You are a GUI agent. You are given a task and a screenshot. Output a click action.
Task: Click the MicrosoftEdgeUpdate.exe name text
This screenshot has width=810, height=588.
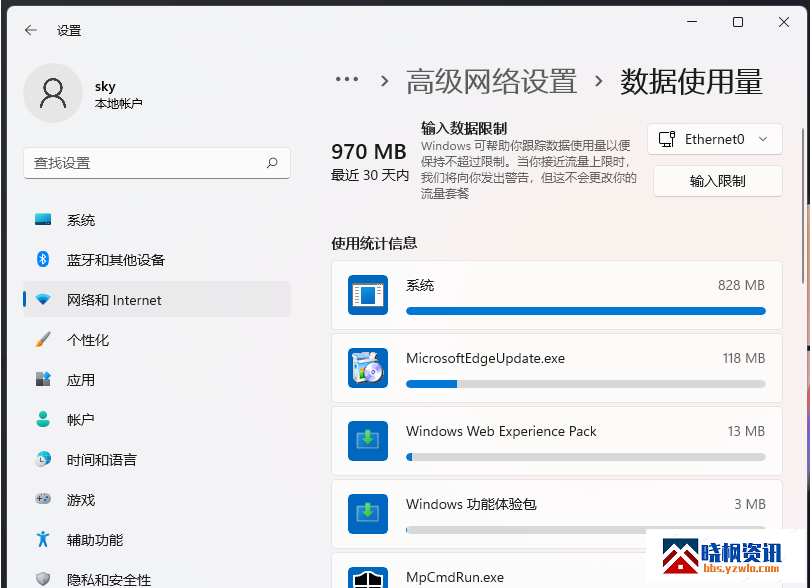(486, 358)
